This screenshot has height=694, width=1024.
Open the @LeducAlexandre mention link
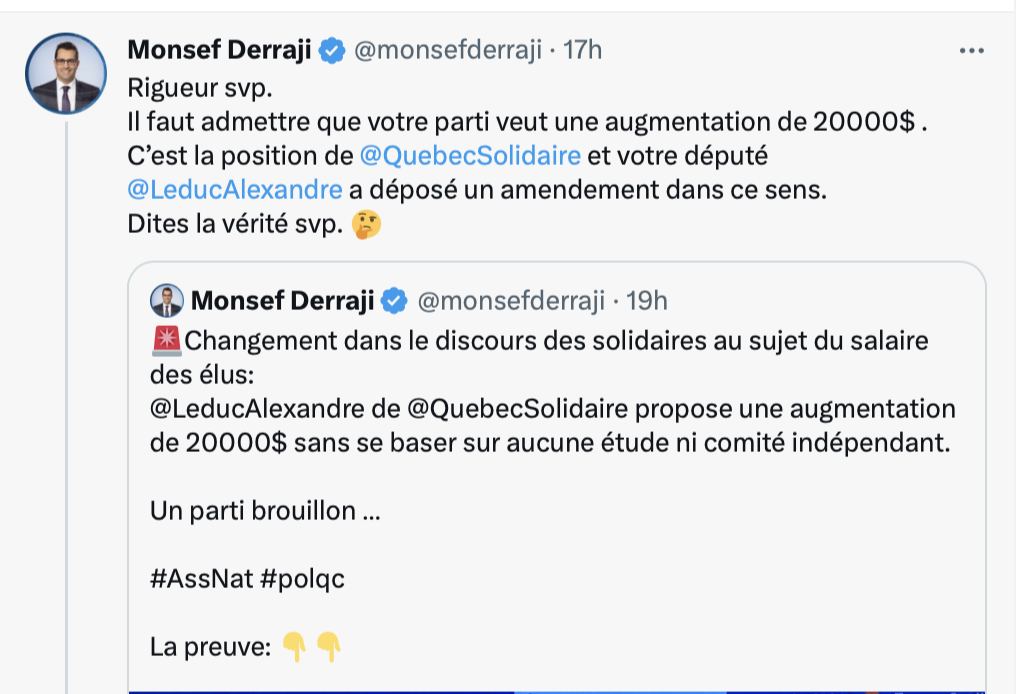pyautogui.click(x=235, y=190)
